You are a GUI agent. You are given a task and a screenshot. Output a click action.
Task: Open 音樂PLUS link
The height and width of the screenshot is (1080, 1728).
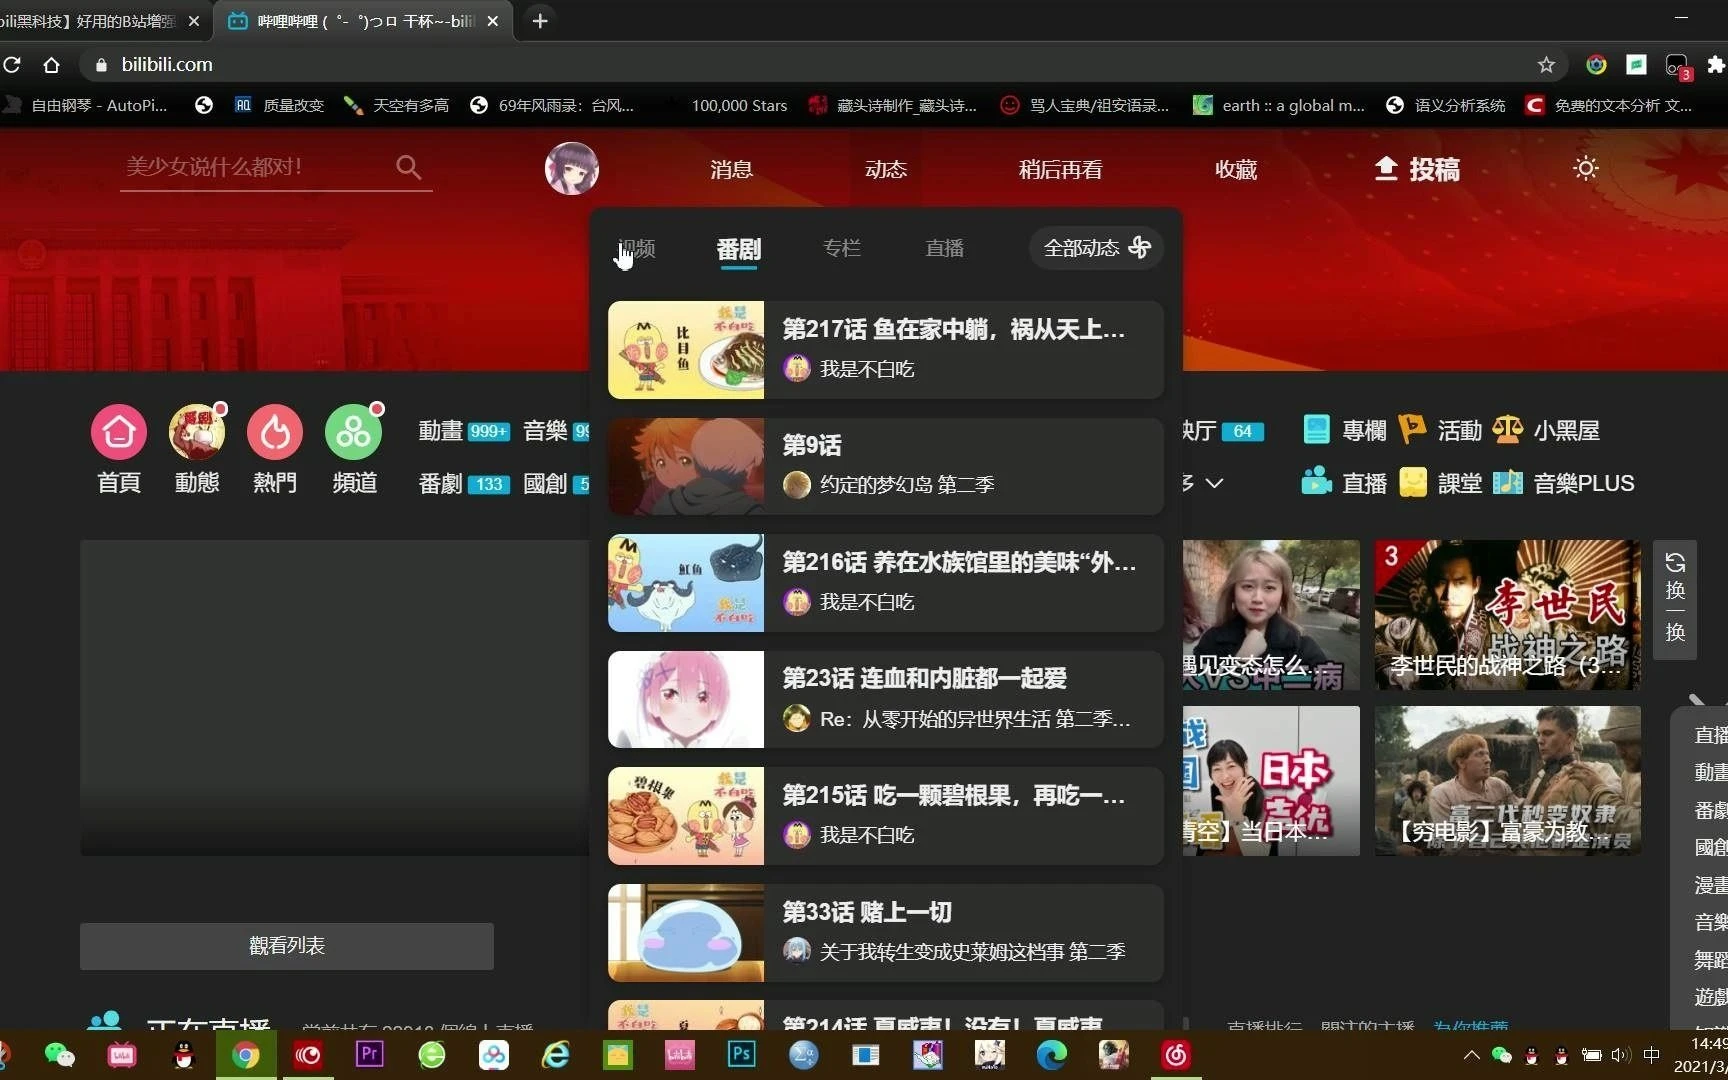click(x=1563, y=483)
